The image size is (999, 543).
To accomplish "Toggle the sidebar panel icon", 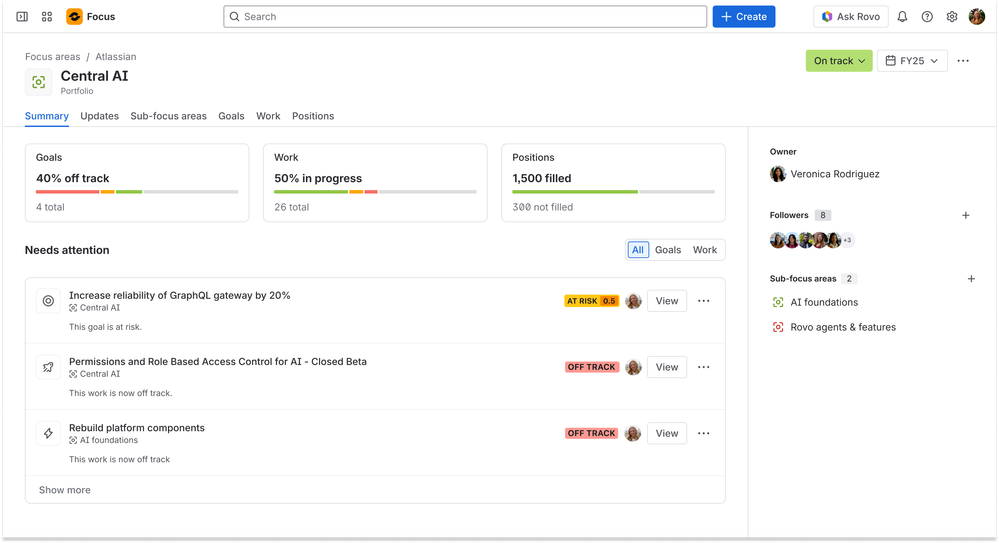I will [x=22, y=17].
